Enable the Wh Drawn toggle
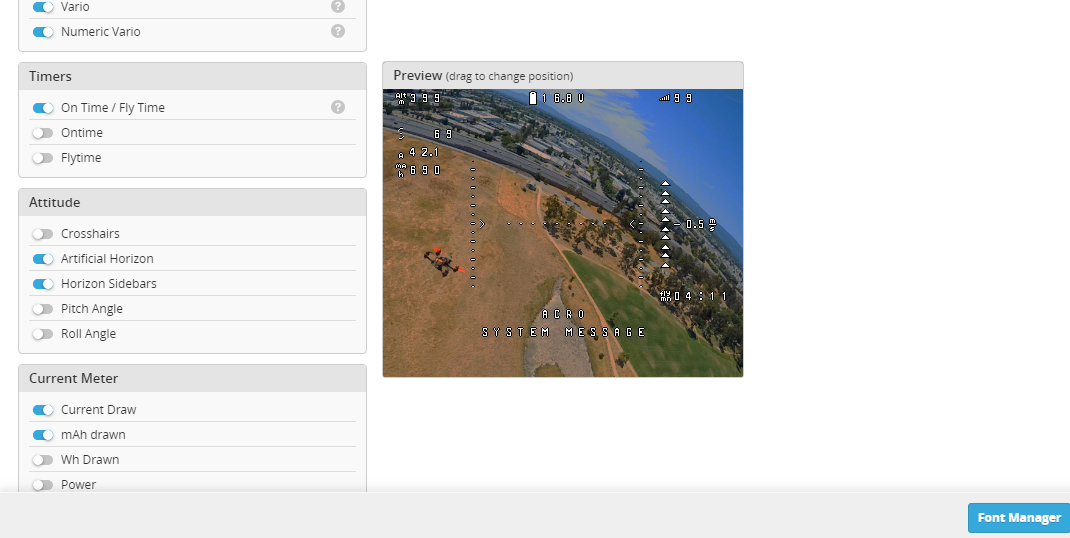The width and height of the screenshot is (1070, 538). 43,459
